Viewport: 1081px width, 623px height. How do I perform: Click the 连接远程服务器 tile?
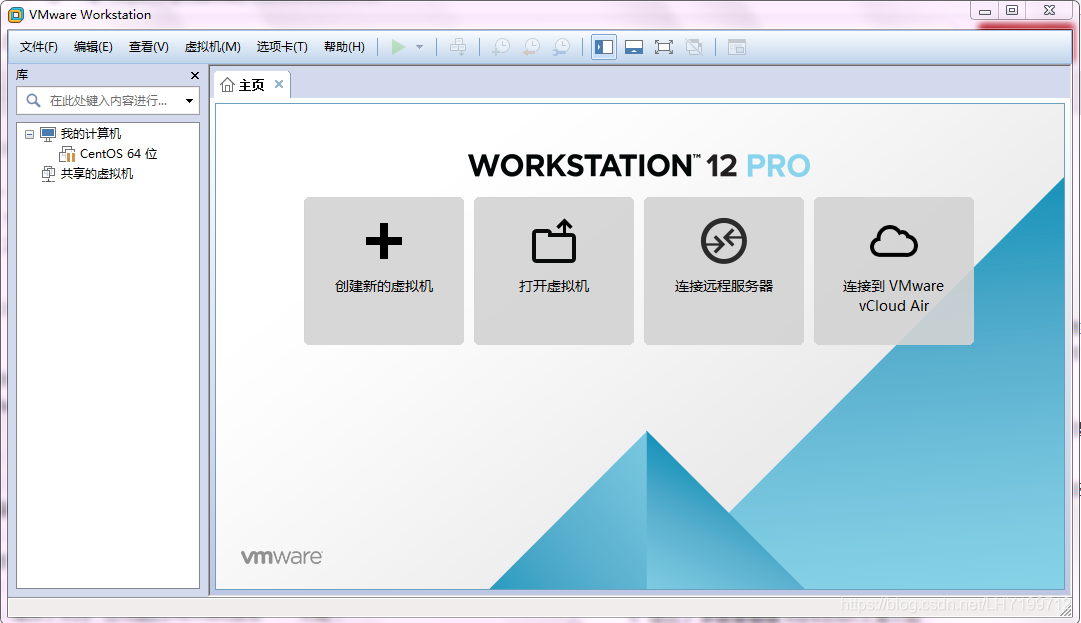tap(724, 271)
